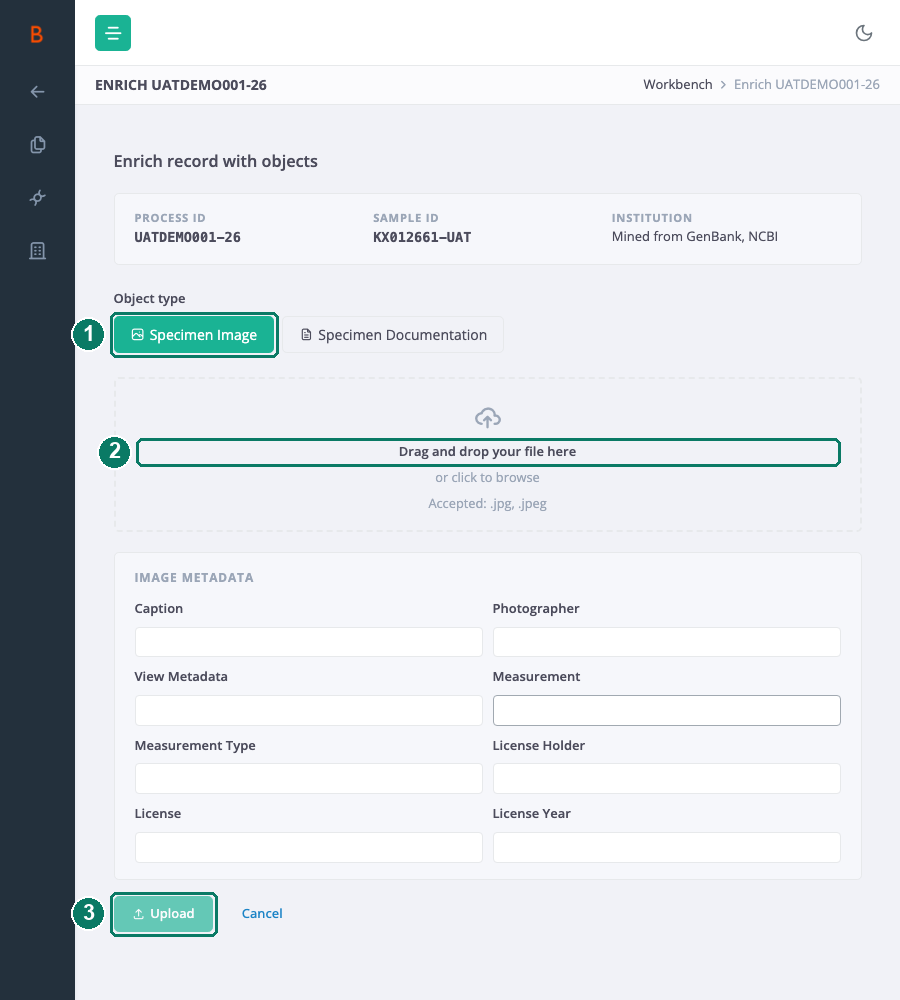This screenshot has width=900, height=1000.
Task: Click 'Mined from GenBank, NCBI' institution text
Action: click(695, 237)
